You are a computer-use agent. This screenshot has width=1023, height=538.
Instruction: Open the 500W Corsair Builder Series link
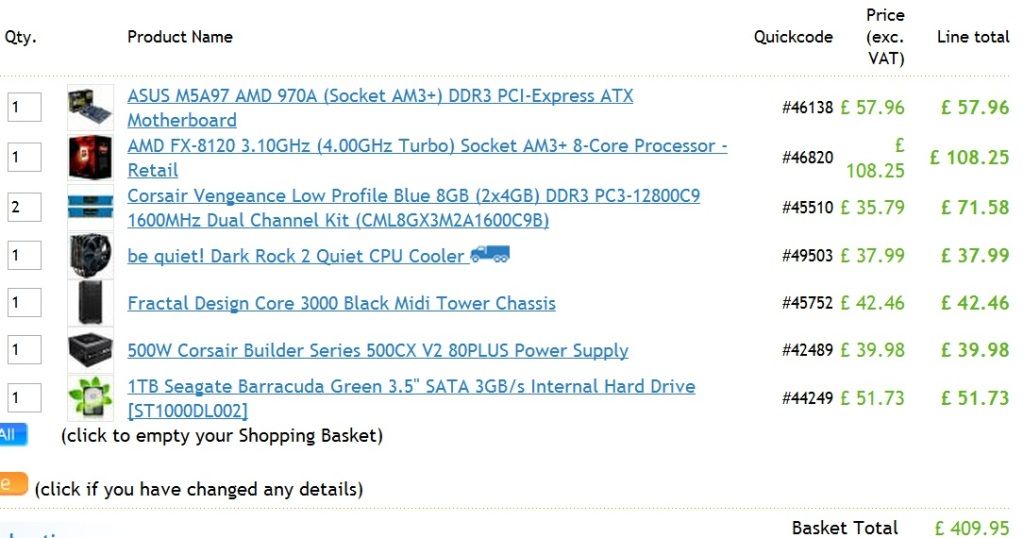tap(378, 351)
